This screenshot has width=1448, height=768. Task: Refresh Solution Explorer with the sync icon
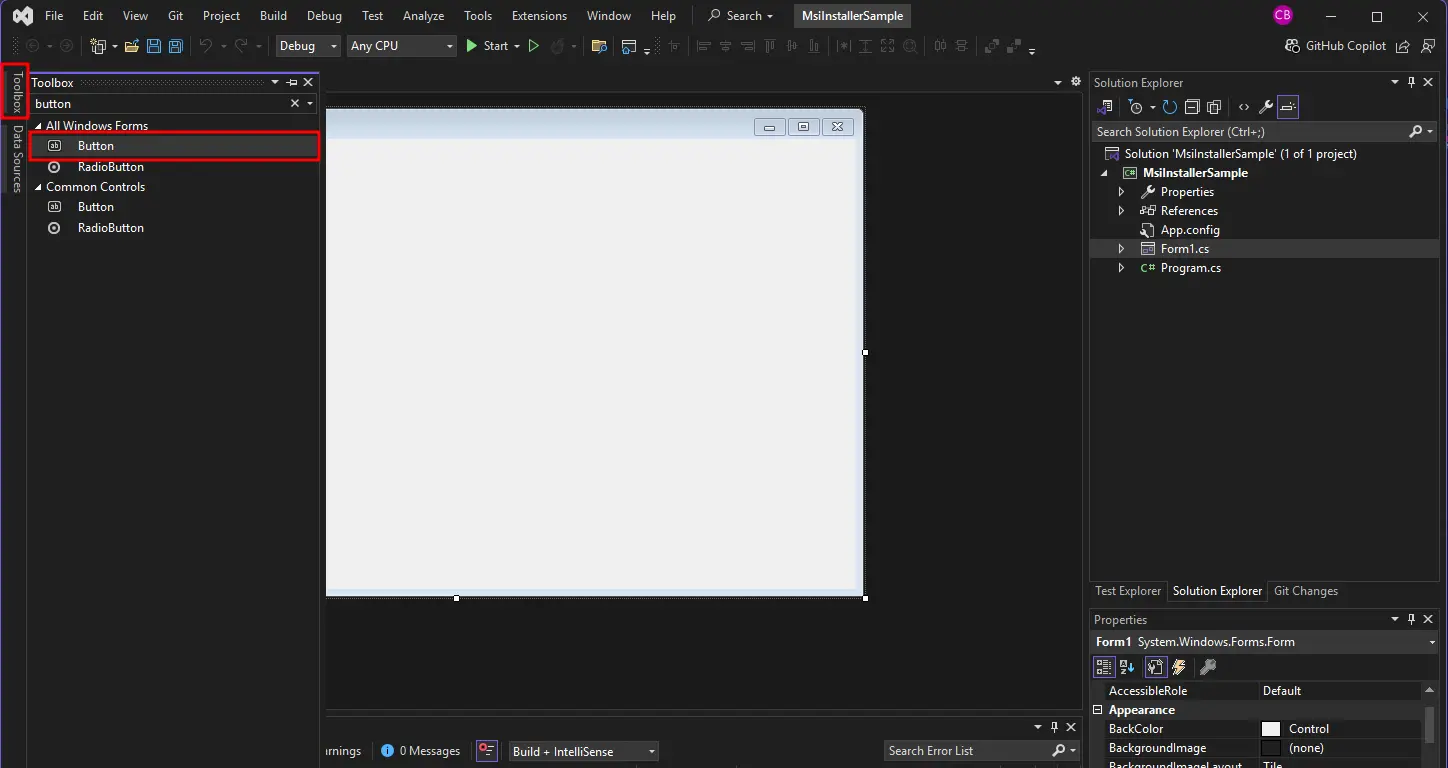coord(1169,107)
